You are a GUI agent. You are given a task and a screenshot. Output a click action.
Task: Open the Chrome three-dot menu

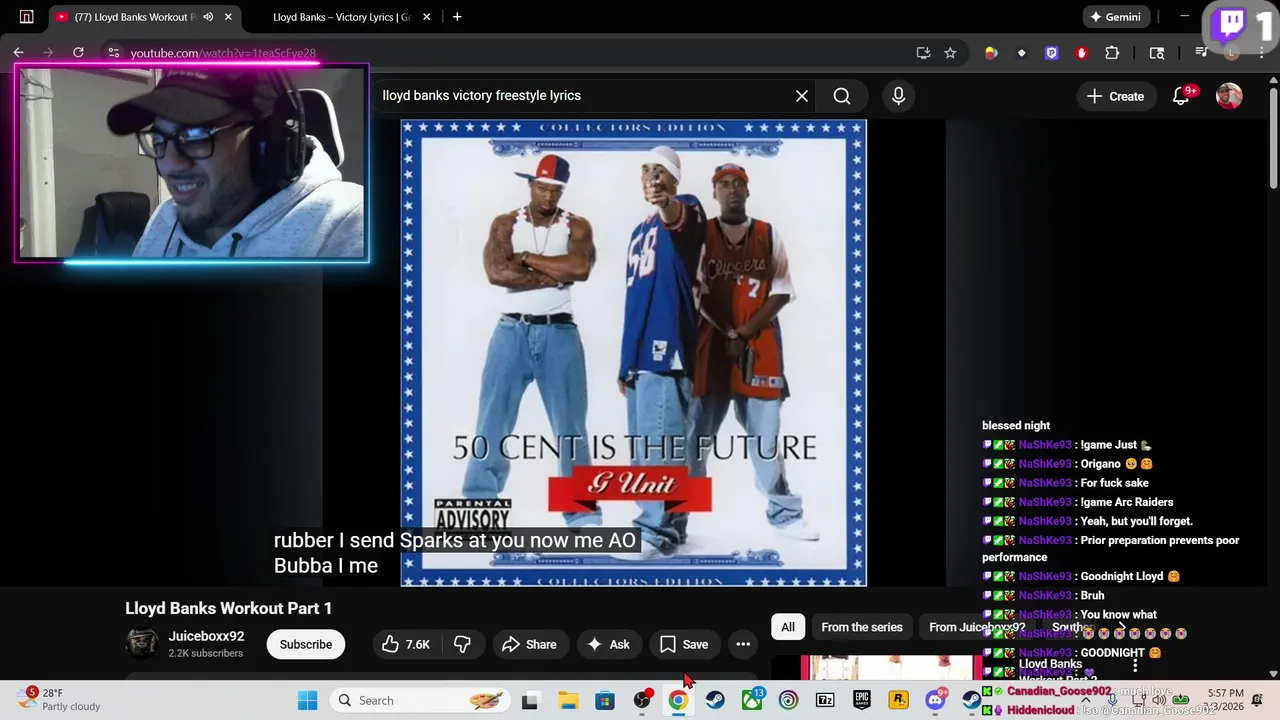pos(1261,53)
